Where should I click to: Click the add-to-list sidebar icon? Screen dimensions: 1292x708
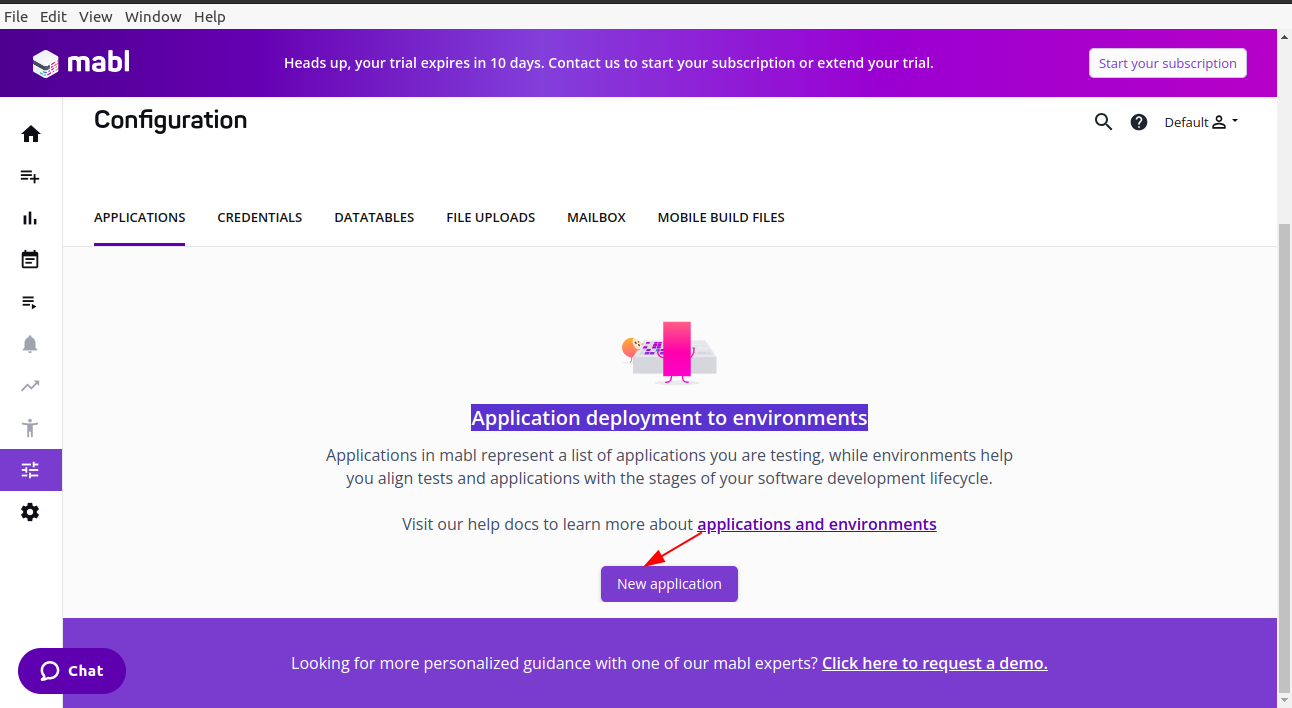pyautogui.click(x=30, y=176)
